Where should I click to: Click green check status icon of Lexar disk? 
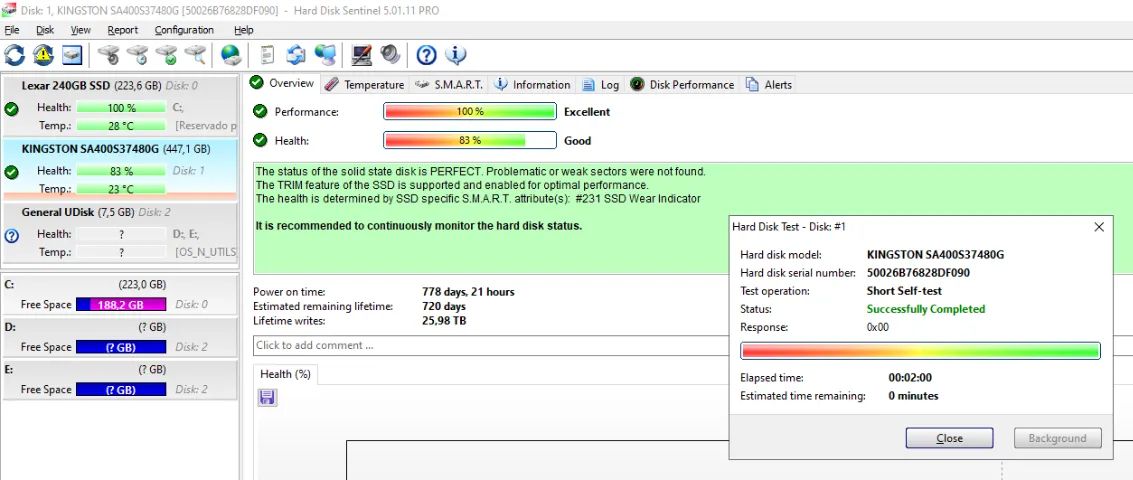pyautogui.click(x=11, y=108)
